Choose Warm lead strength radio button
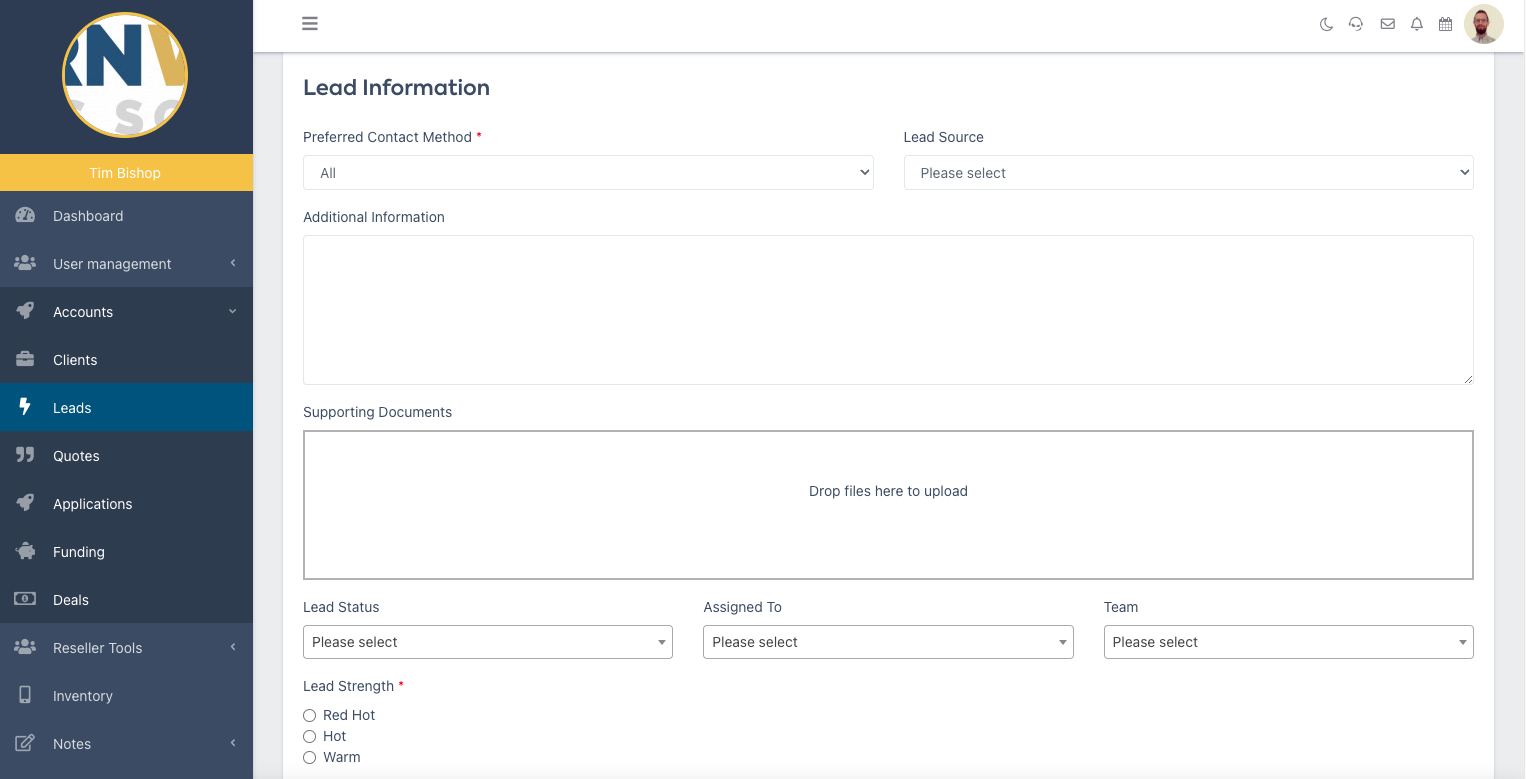Screen dimensions: 1526x779 point(310,758)
